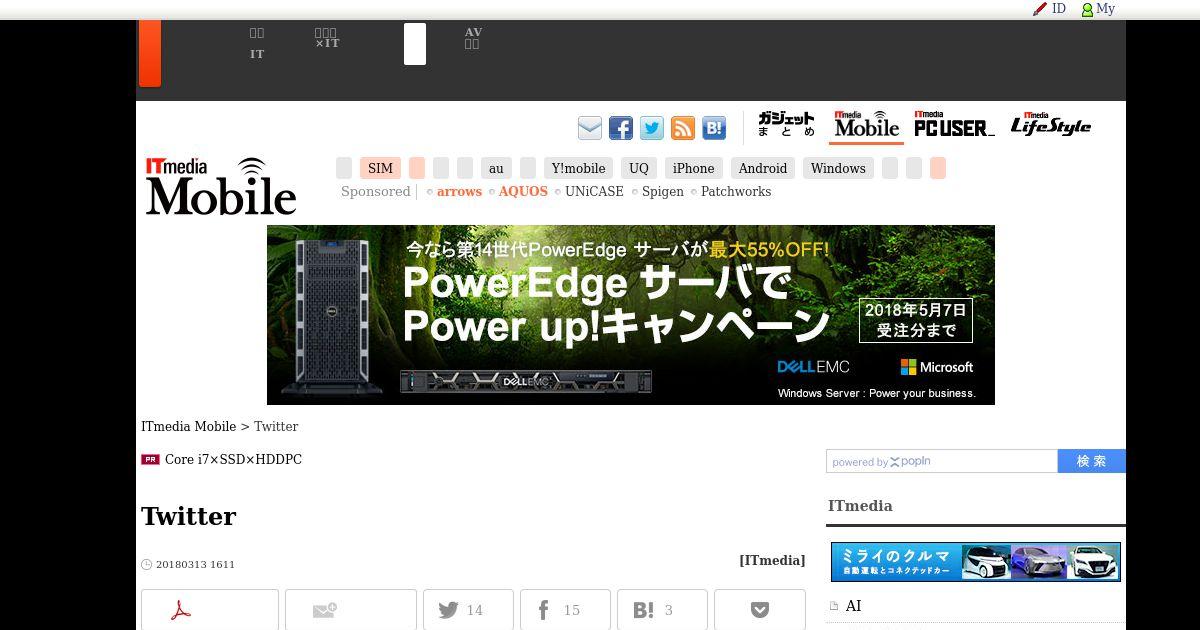Select the UQ category tag

[x=639, y=168]
